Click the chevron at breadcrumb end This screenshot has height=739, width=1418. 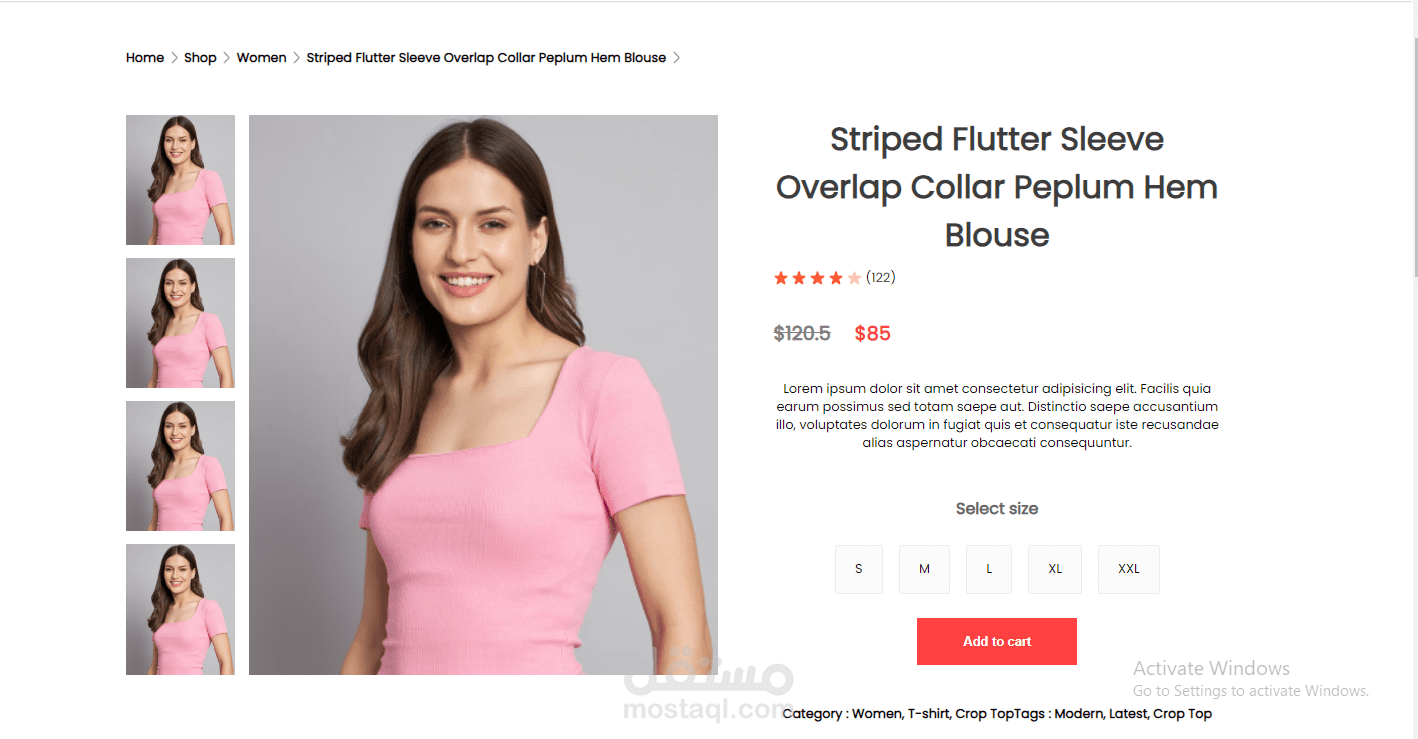coord(676,58)
